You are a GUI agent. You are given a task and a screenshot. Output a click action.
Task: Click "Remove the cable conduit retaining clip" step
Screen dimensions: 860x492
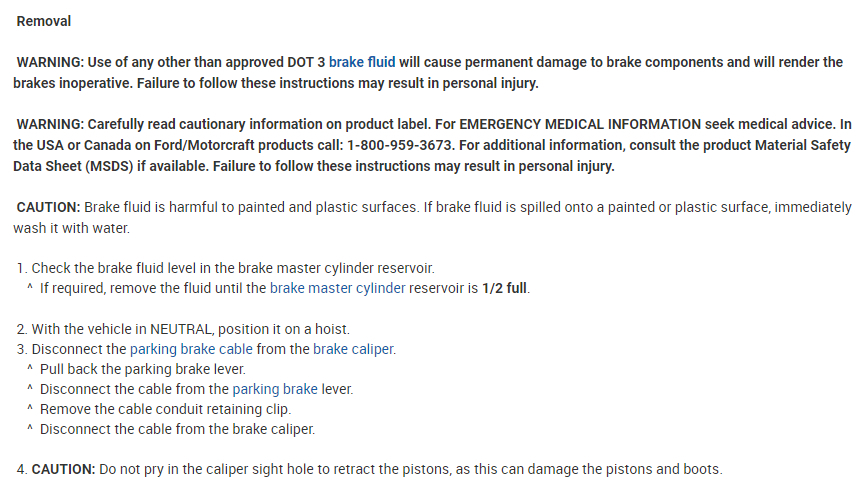coord(165,409)
